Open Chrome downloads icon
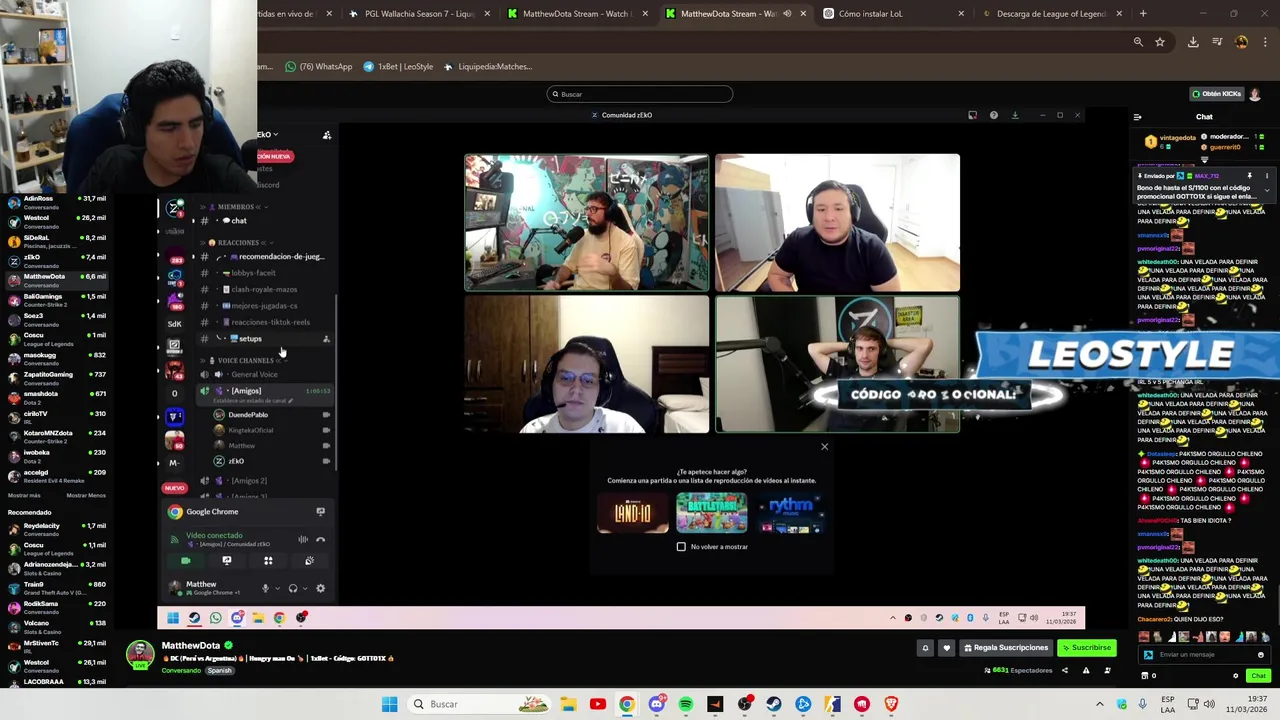 1193,42
